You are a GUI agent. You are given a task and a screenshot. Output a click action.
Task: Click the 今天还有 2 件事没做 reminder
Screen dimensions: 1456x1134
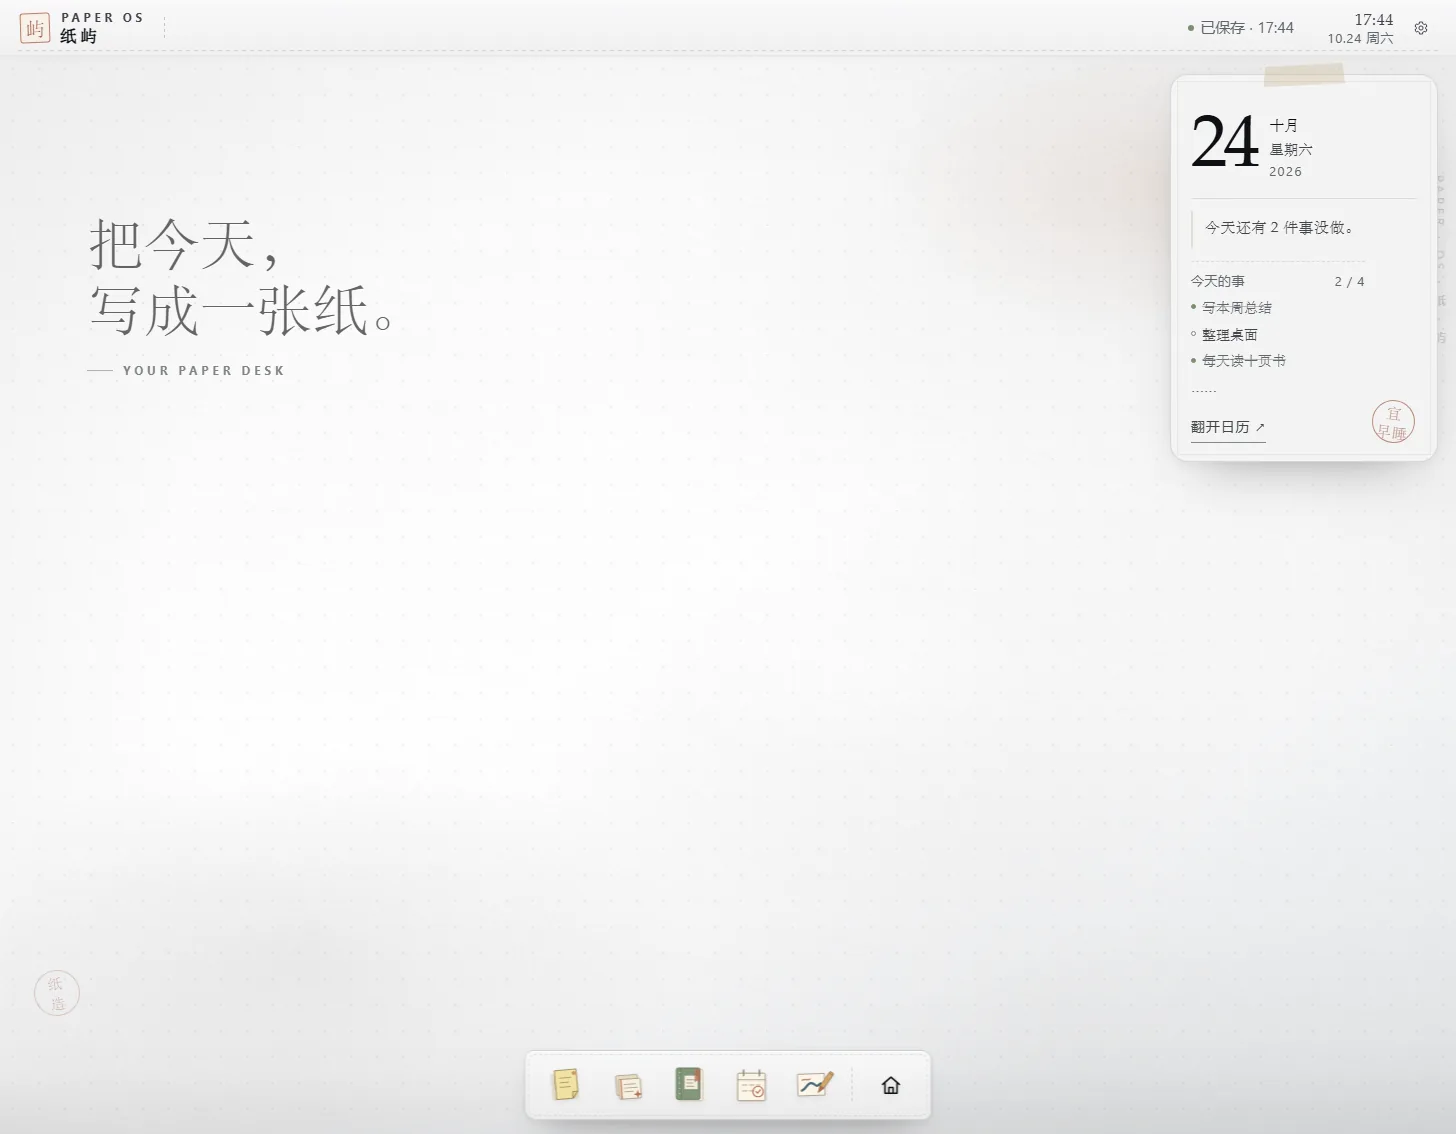[1279, 228]
